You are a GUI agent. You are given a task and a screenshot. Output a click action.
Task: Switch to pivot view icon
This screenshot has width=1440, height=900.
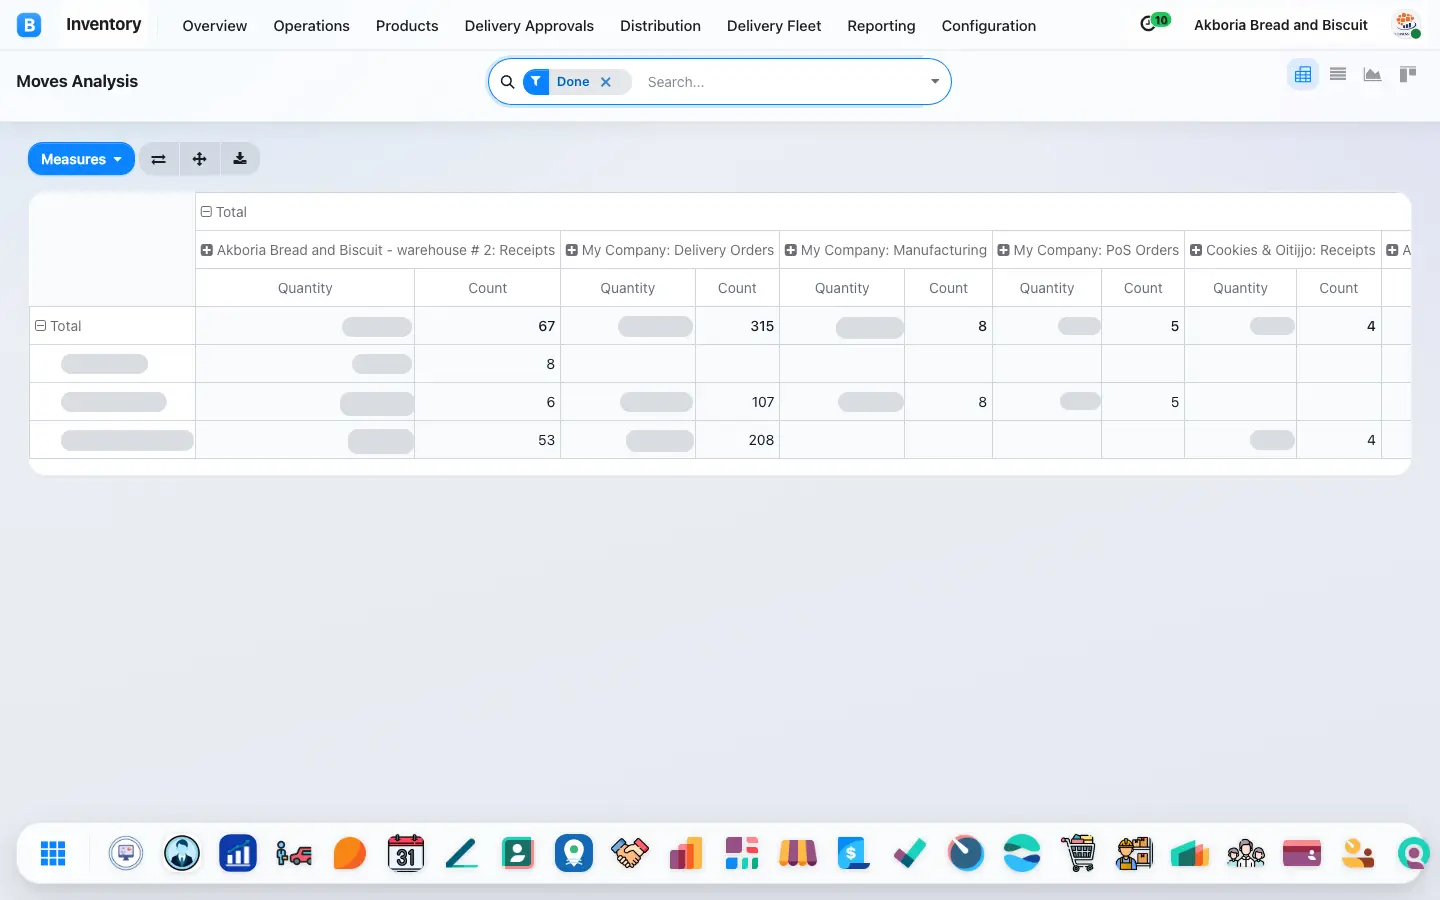pyautogui.click(x=1303, y=74)
